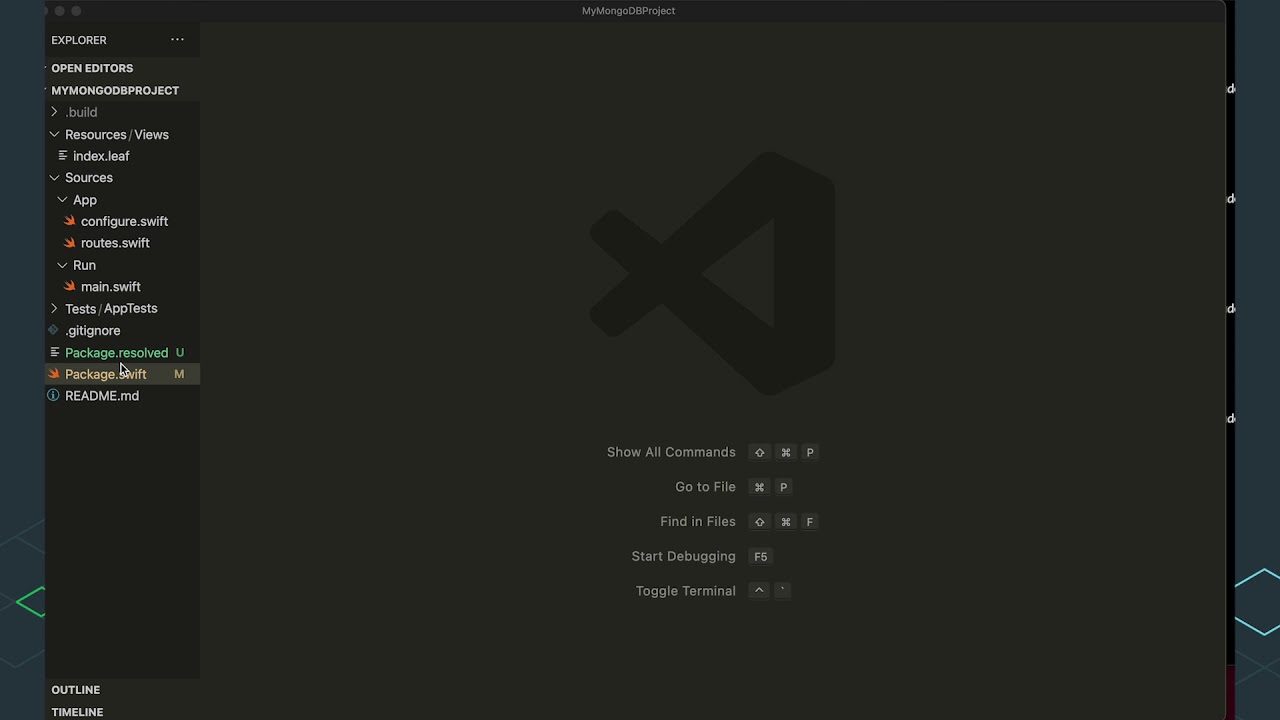Collapse the Resources / Views folder chevron

(x=54, y=134)
